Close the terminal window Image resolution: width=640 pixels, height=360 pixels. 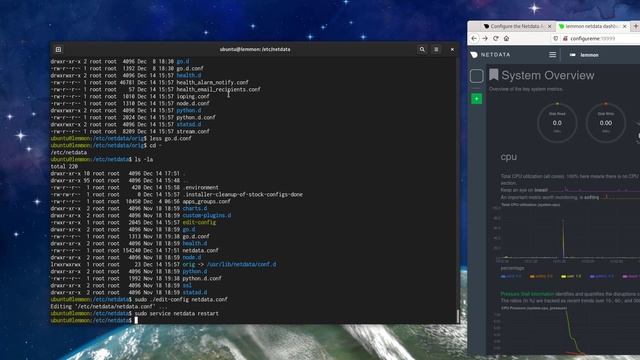pyautogui.click(x=452, y=49)
